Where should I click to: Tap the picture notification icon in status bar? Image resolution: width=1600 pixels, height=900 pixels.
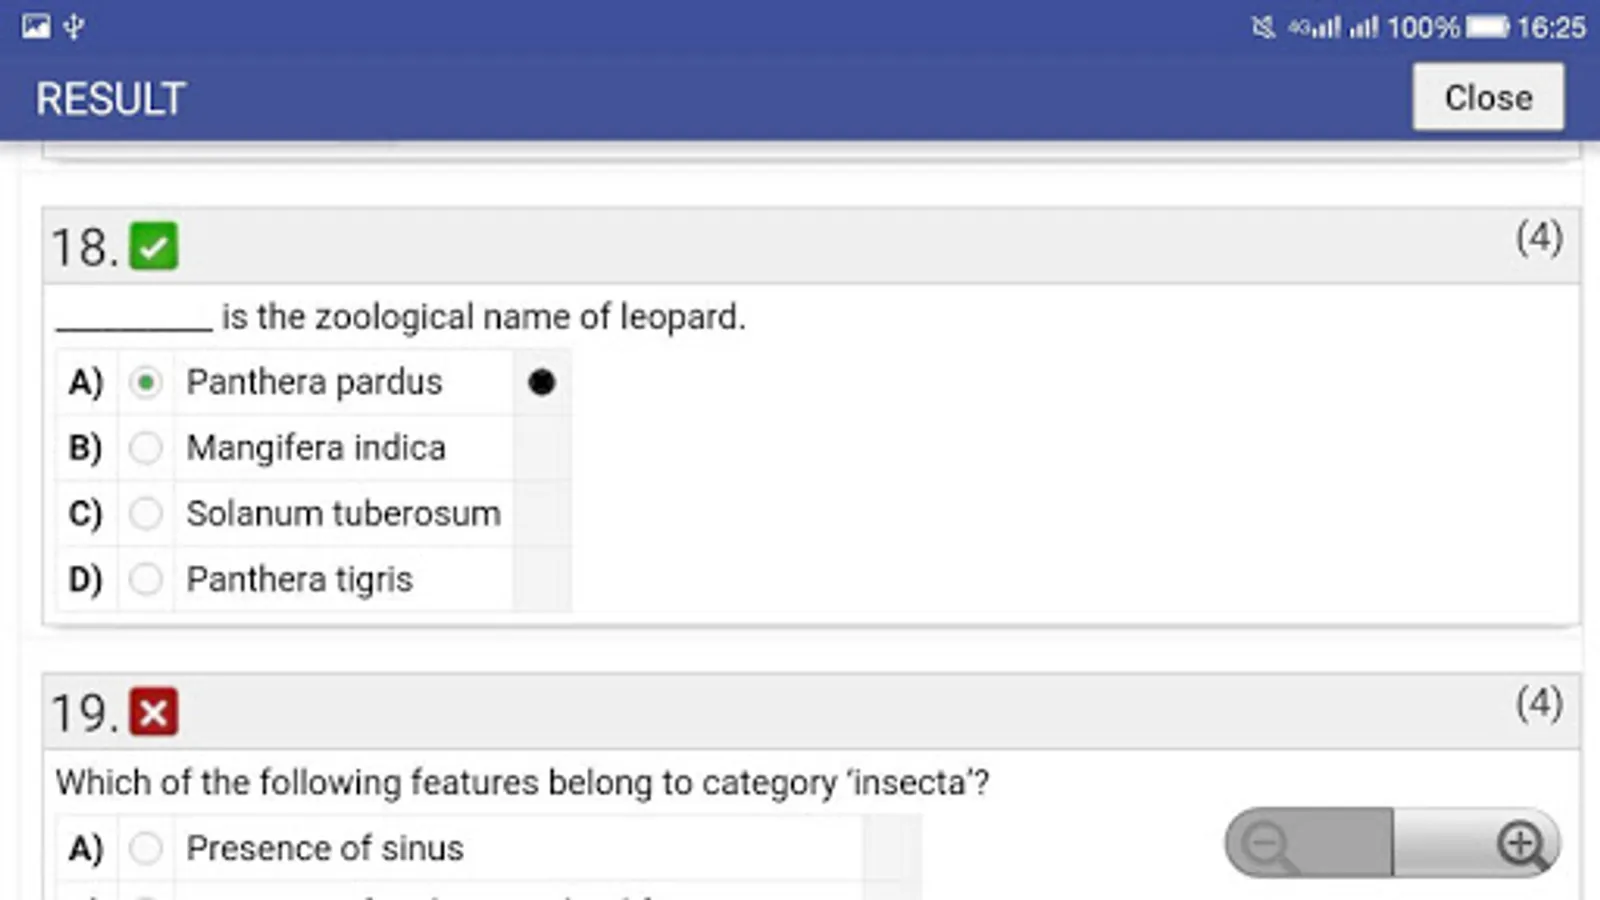pyautogui.click(x=36, y=26)
